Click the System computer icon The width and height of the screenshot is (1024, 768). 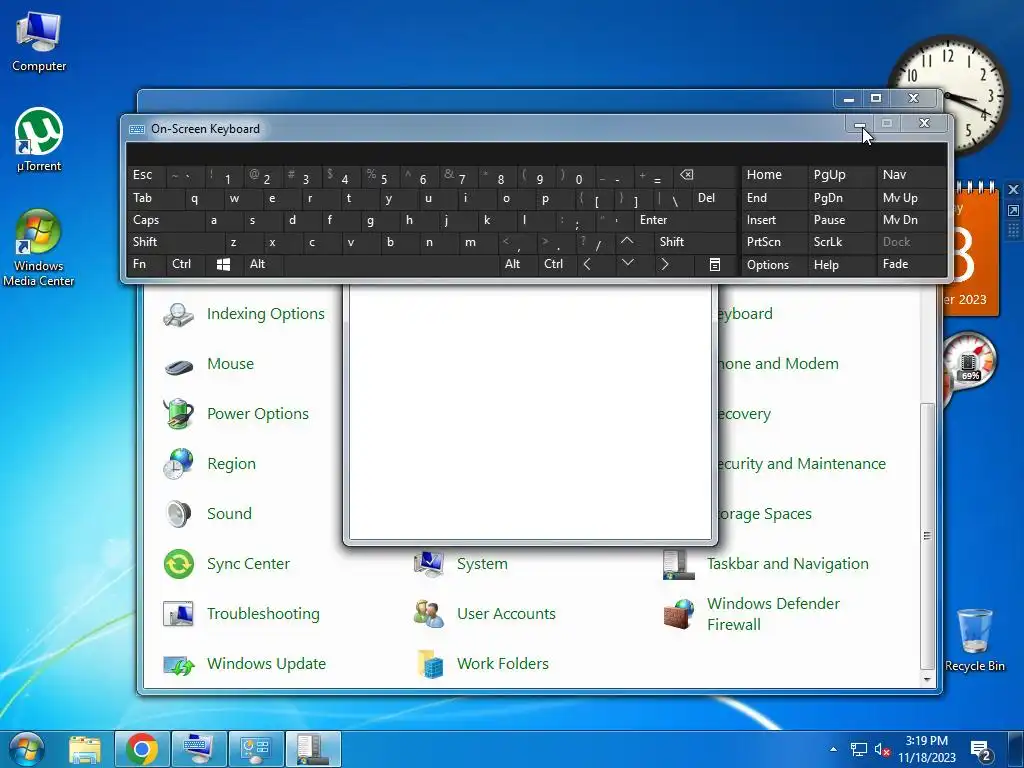coord(429,564)
